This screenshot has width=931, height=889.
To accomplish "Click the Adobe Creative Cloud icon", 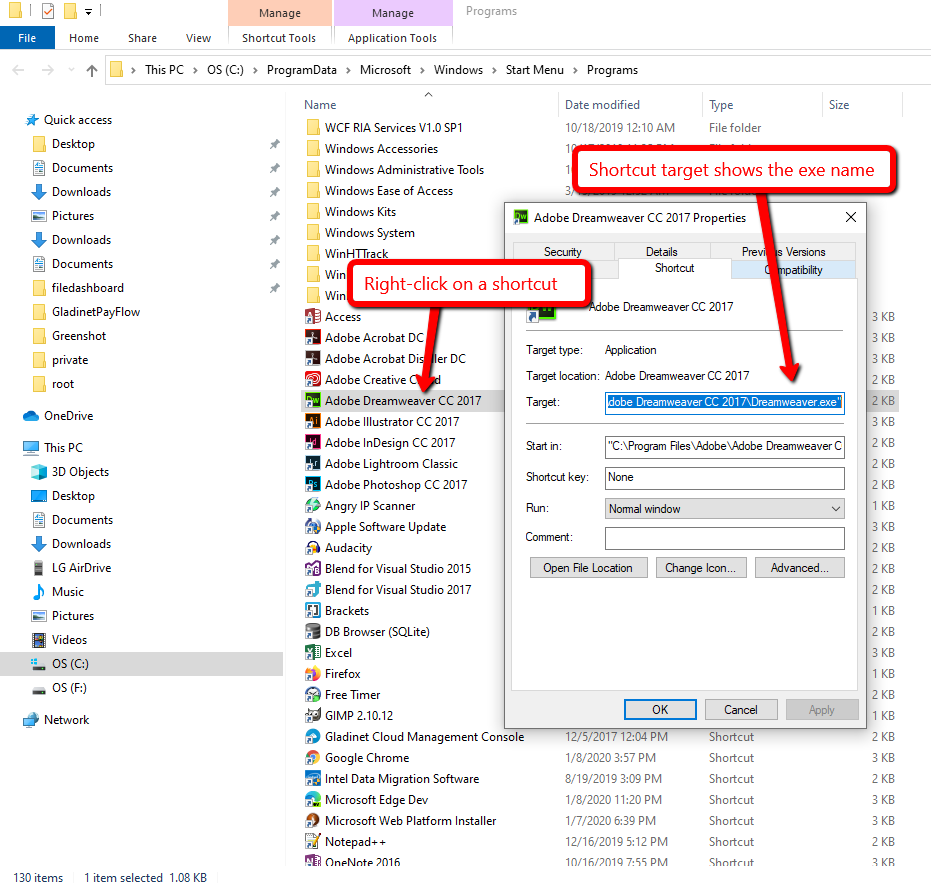I will [x=313, y=379].
